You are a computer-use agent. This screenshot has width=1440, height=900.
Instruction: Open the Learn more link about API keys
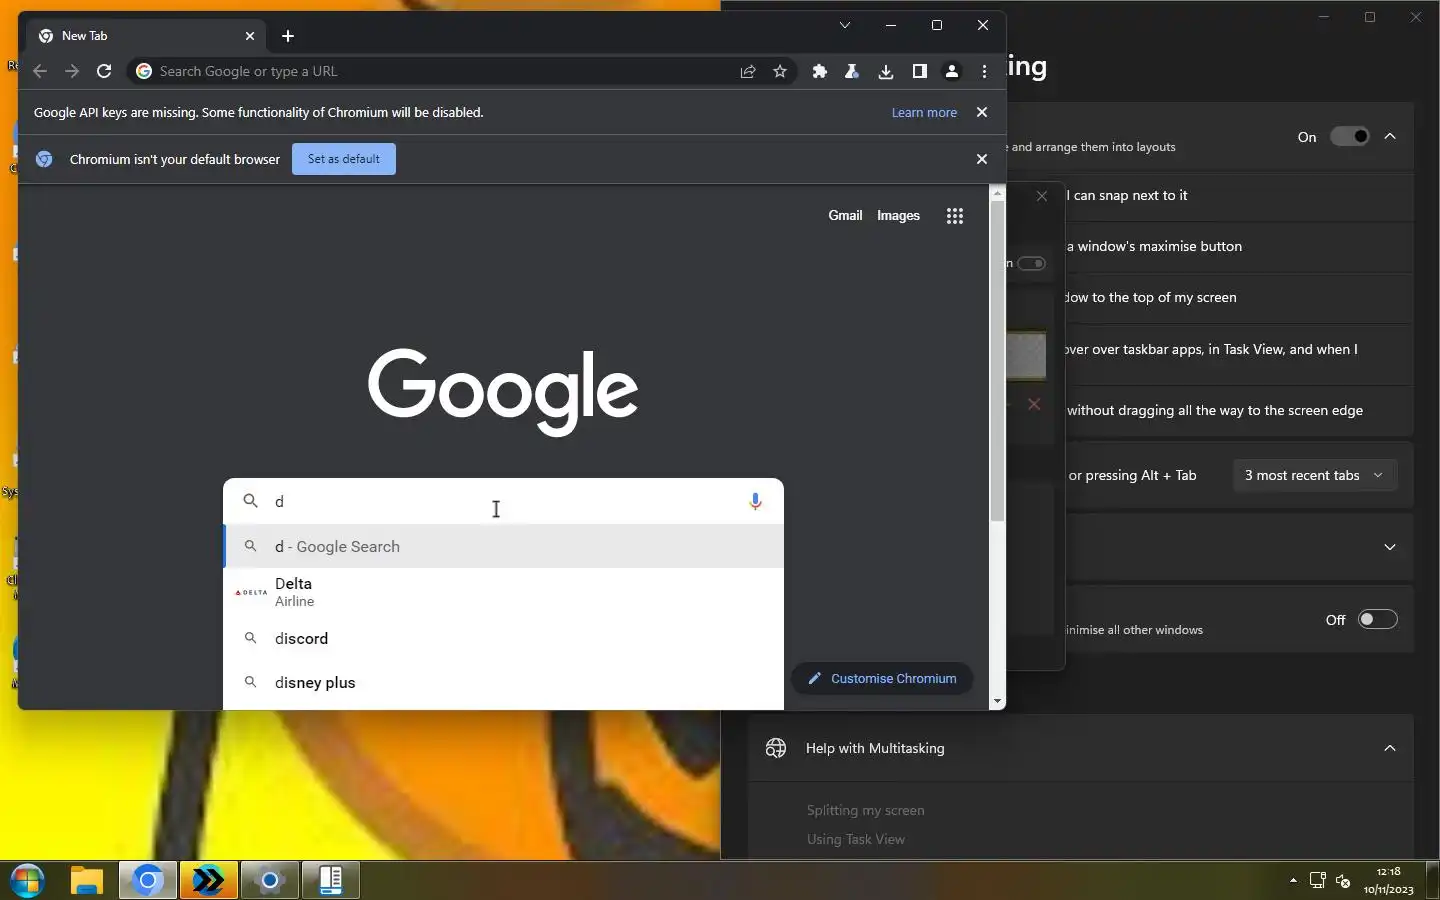tap(924, 113)
